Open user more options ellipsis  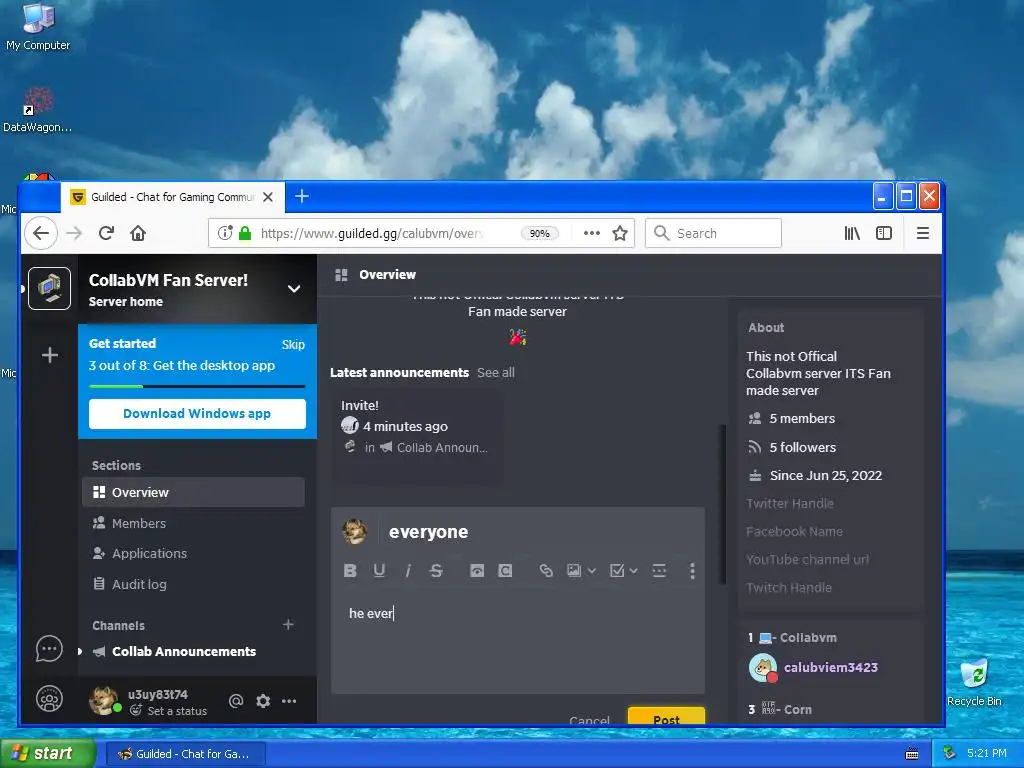[x=289, y=701]
